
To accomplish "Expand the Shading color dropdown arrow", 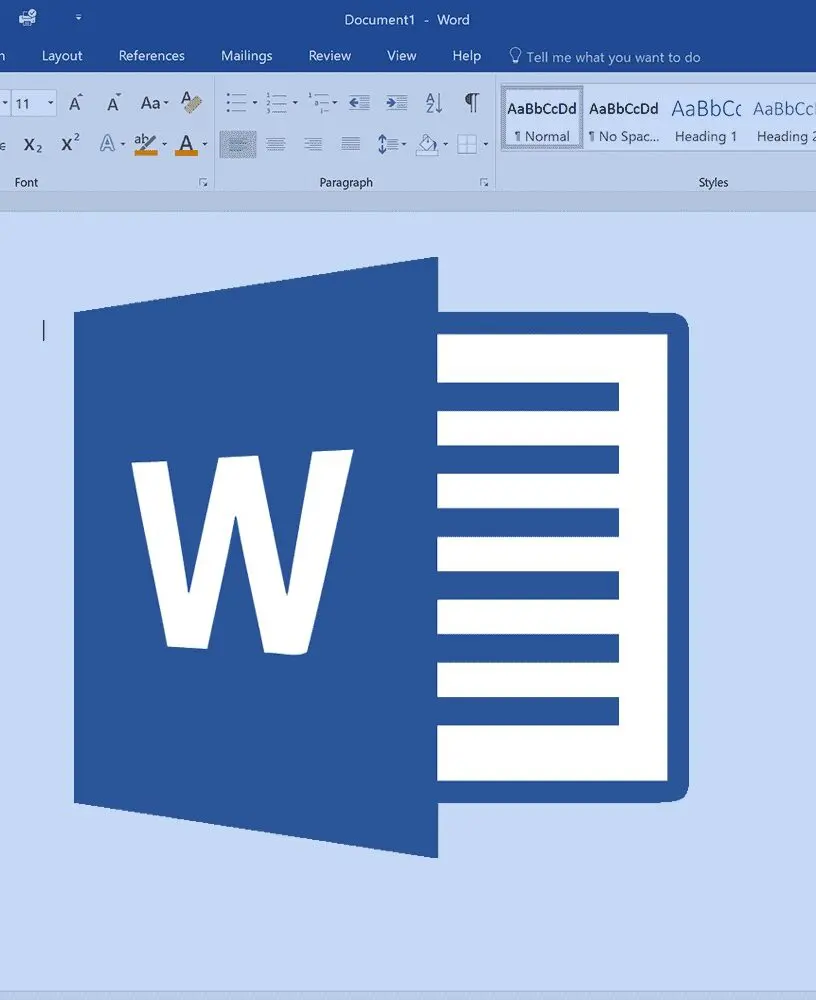I will 445,144.
